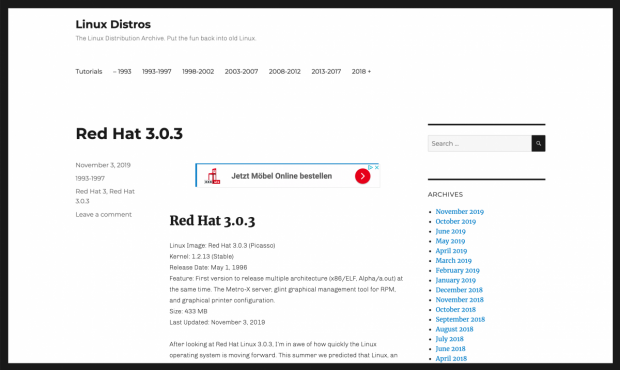
Task: Open the ad's red arrow button
Action: point(362,176)
